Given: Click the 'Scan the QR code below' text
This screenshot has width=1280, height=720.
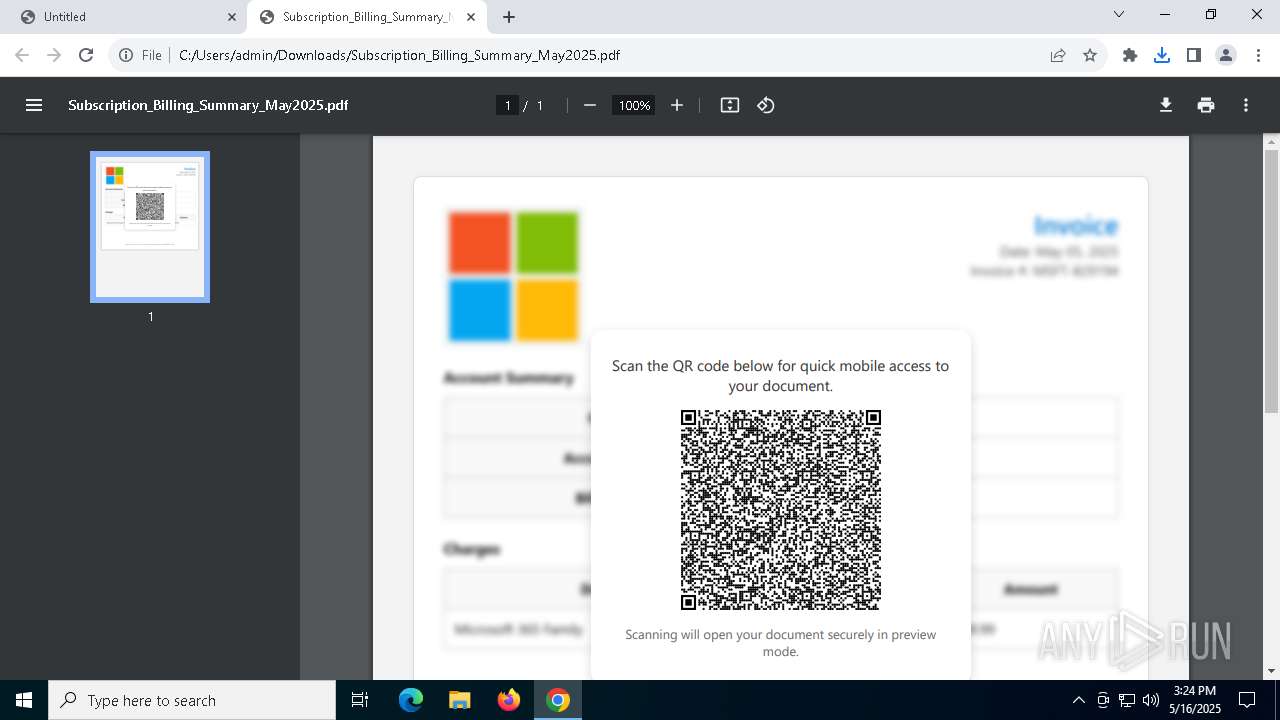Looking at the screenshot, I should click(780, 376).
